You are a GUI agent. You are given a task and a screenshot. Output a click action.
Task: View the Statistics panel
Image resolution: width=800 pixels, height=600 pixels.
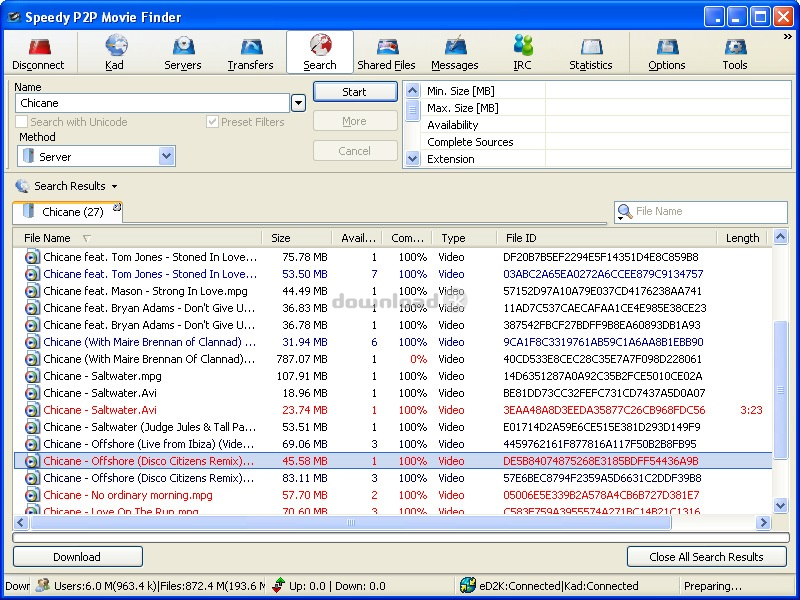pos(591,52)
